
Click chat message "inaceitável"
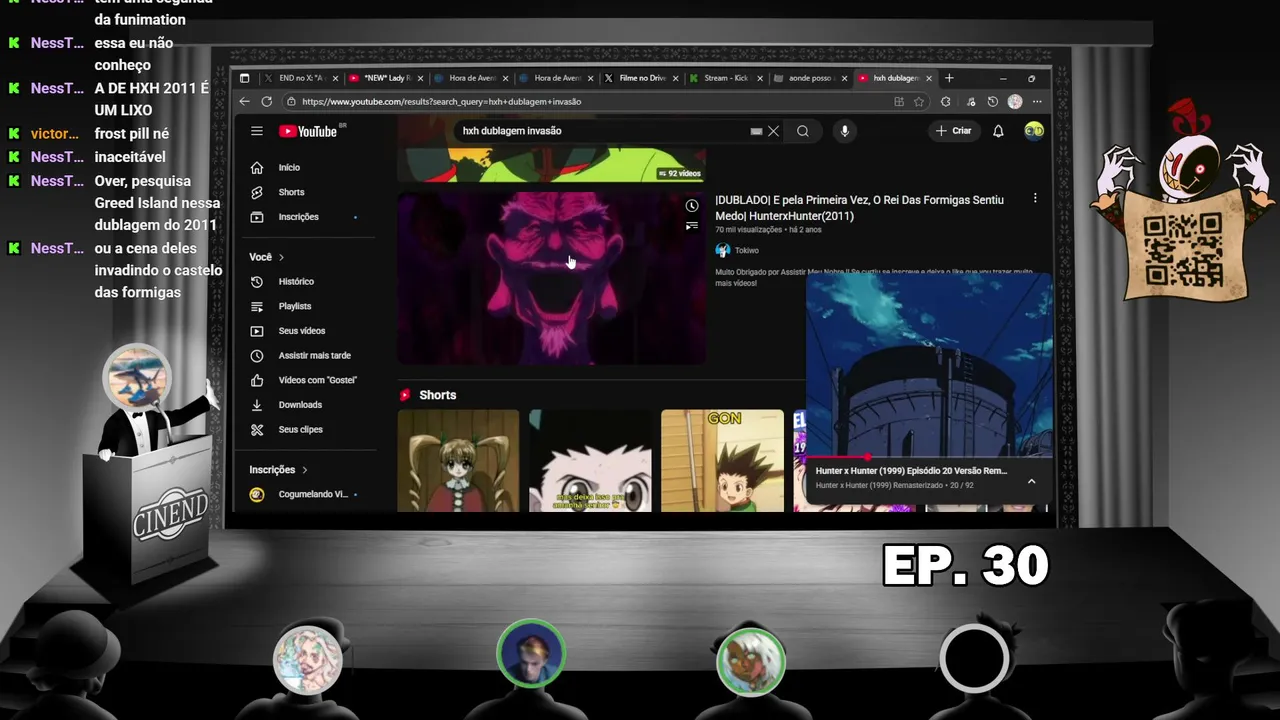(x=130, y=157)
